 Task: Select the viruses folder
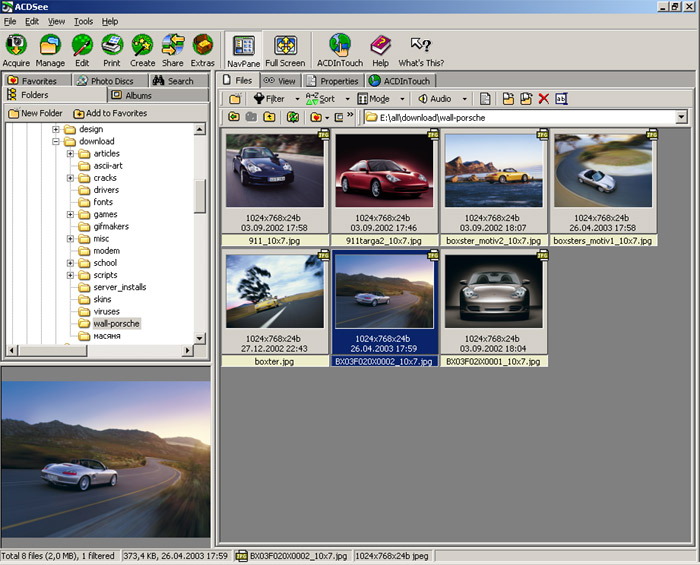pos(106,312)
